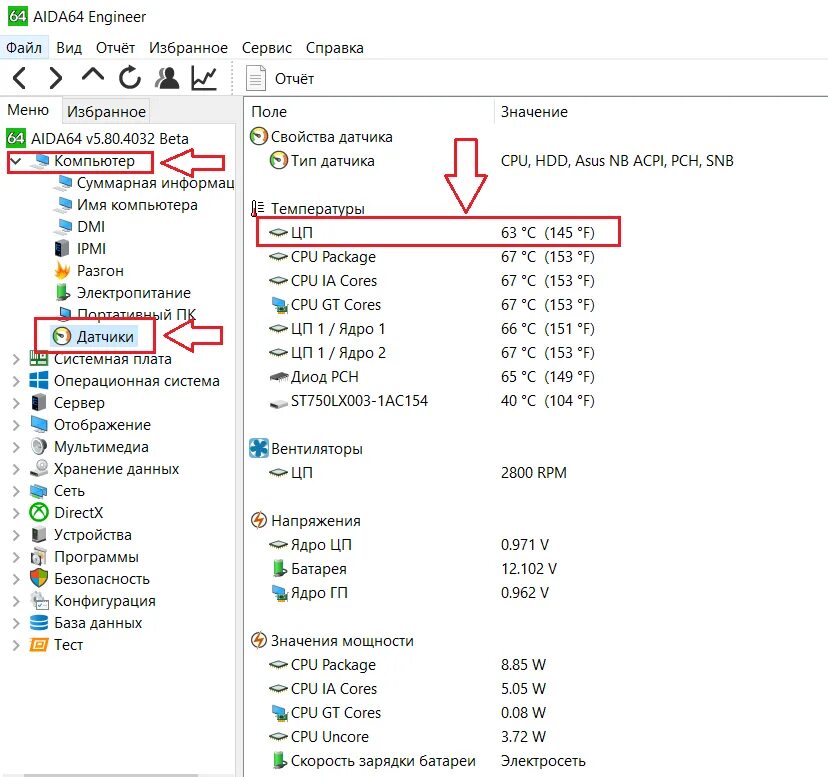Click the monitor icon for Отображение
828x777 pixels.
(x=39, y=425)
